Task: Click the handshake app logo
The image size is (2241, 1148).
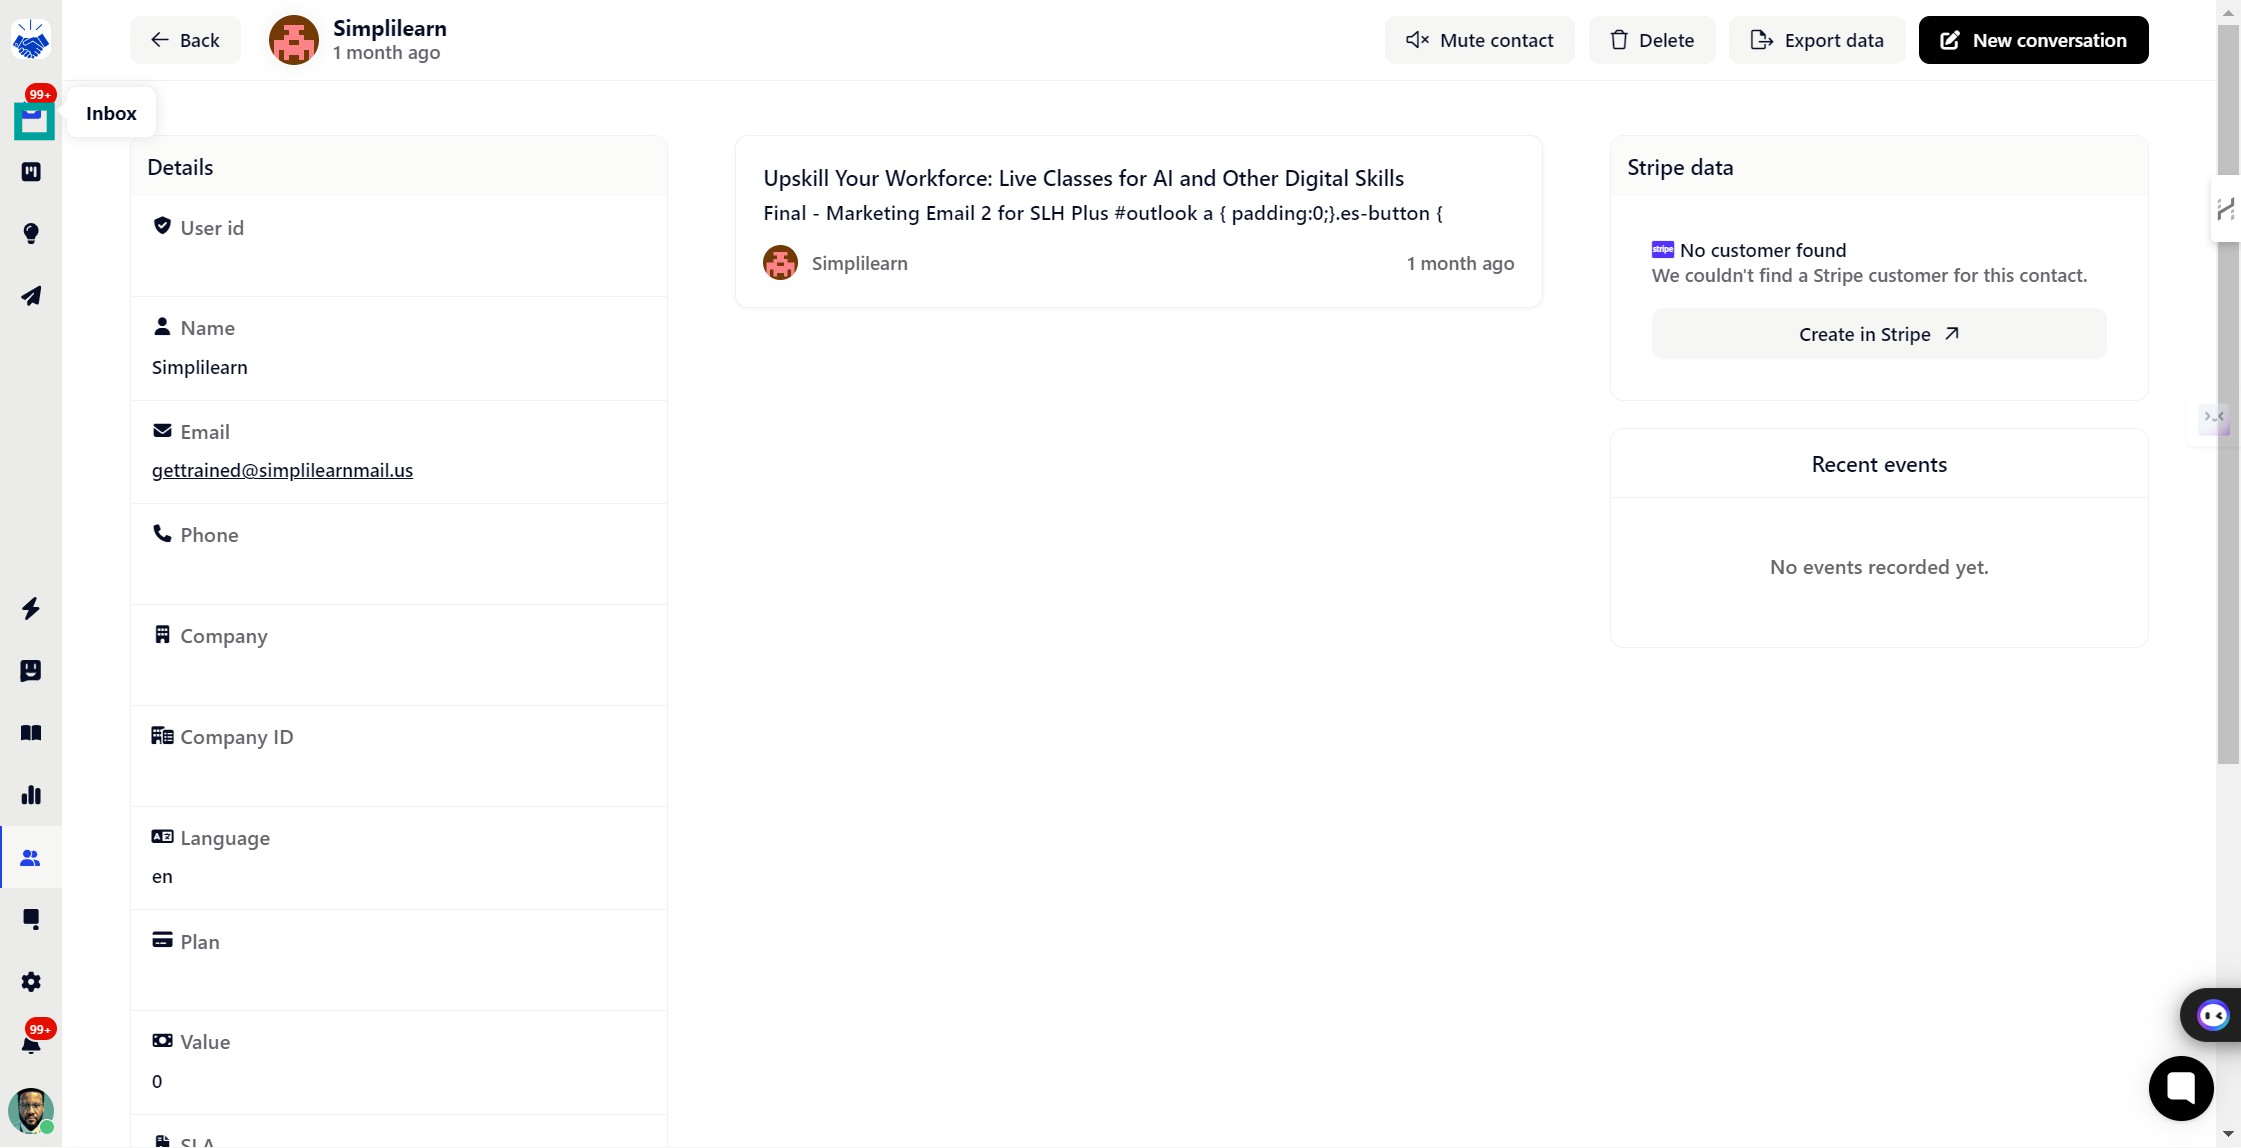Action: [31, 40]
